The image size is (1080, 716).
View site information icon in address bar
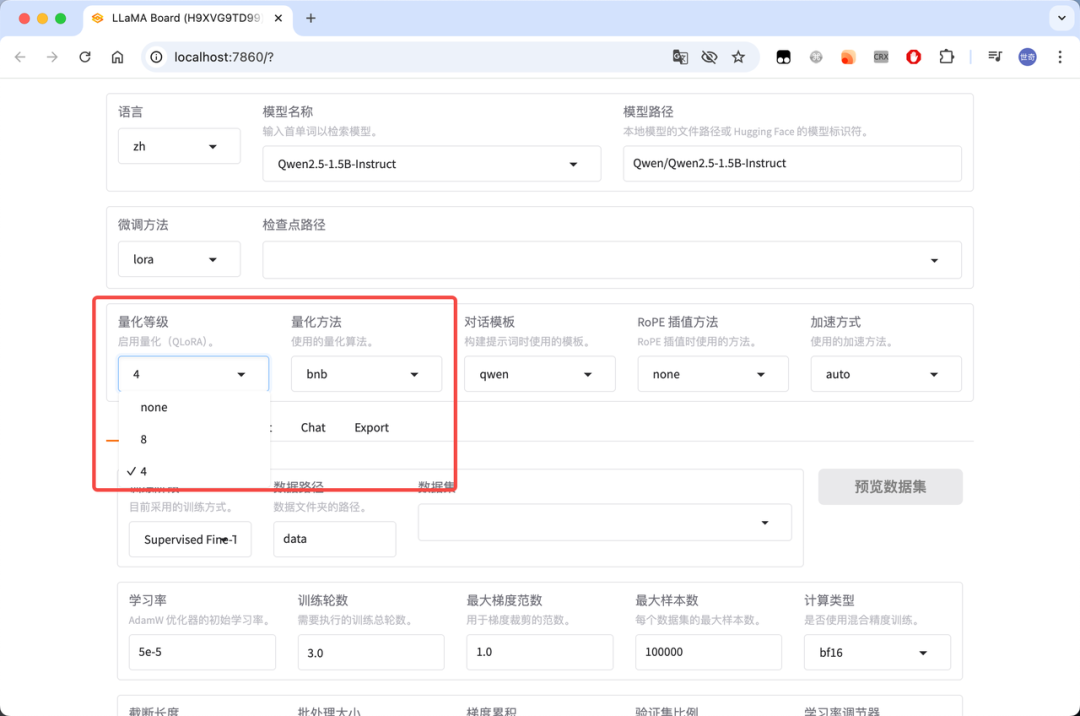coord(156,57)
